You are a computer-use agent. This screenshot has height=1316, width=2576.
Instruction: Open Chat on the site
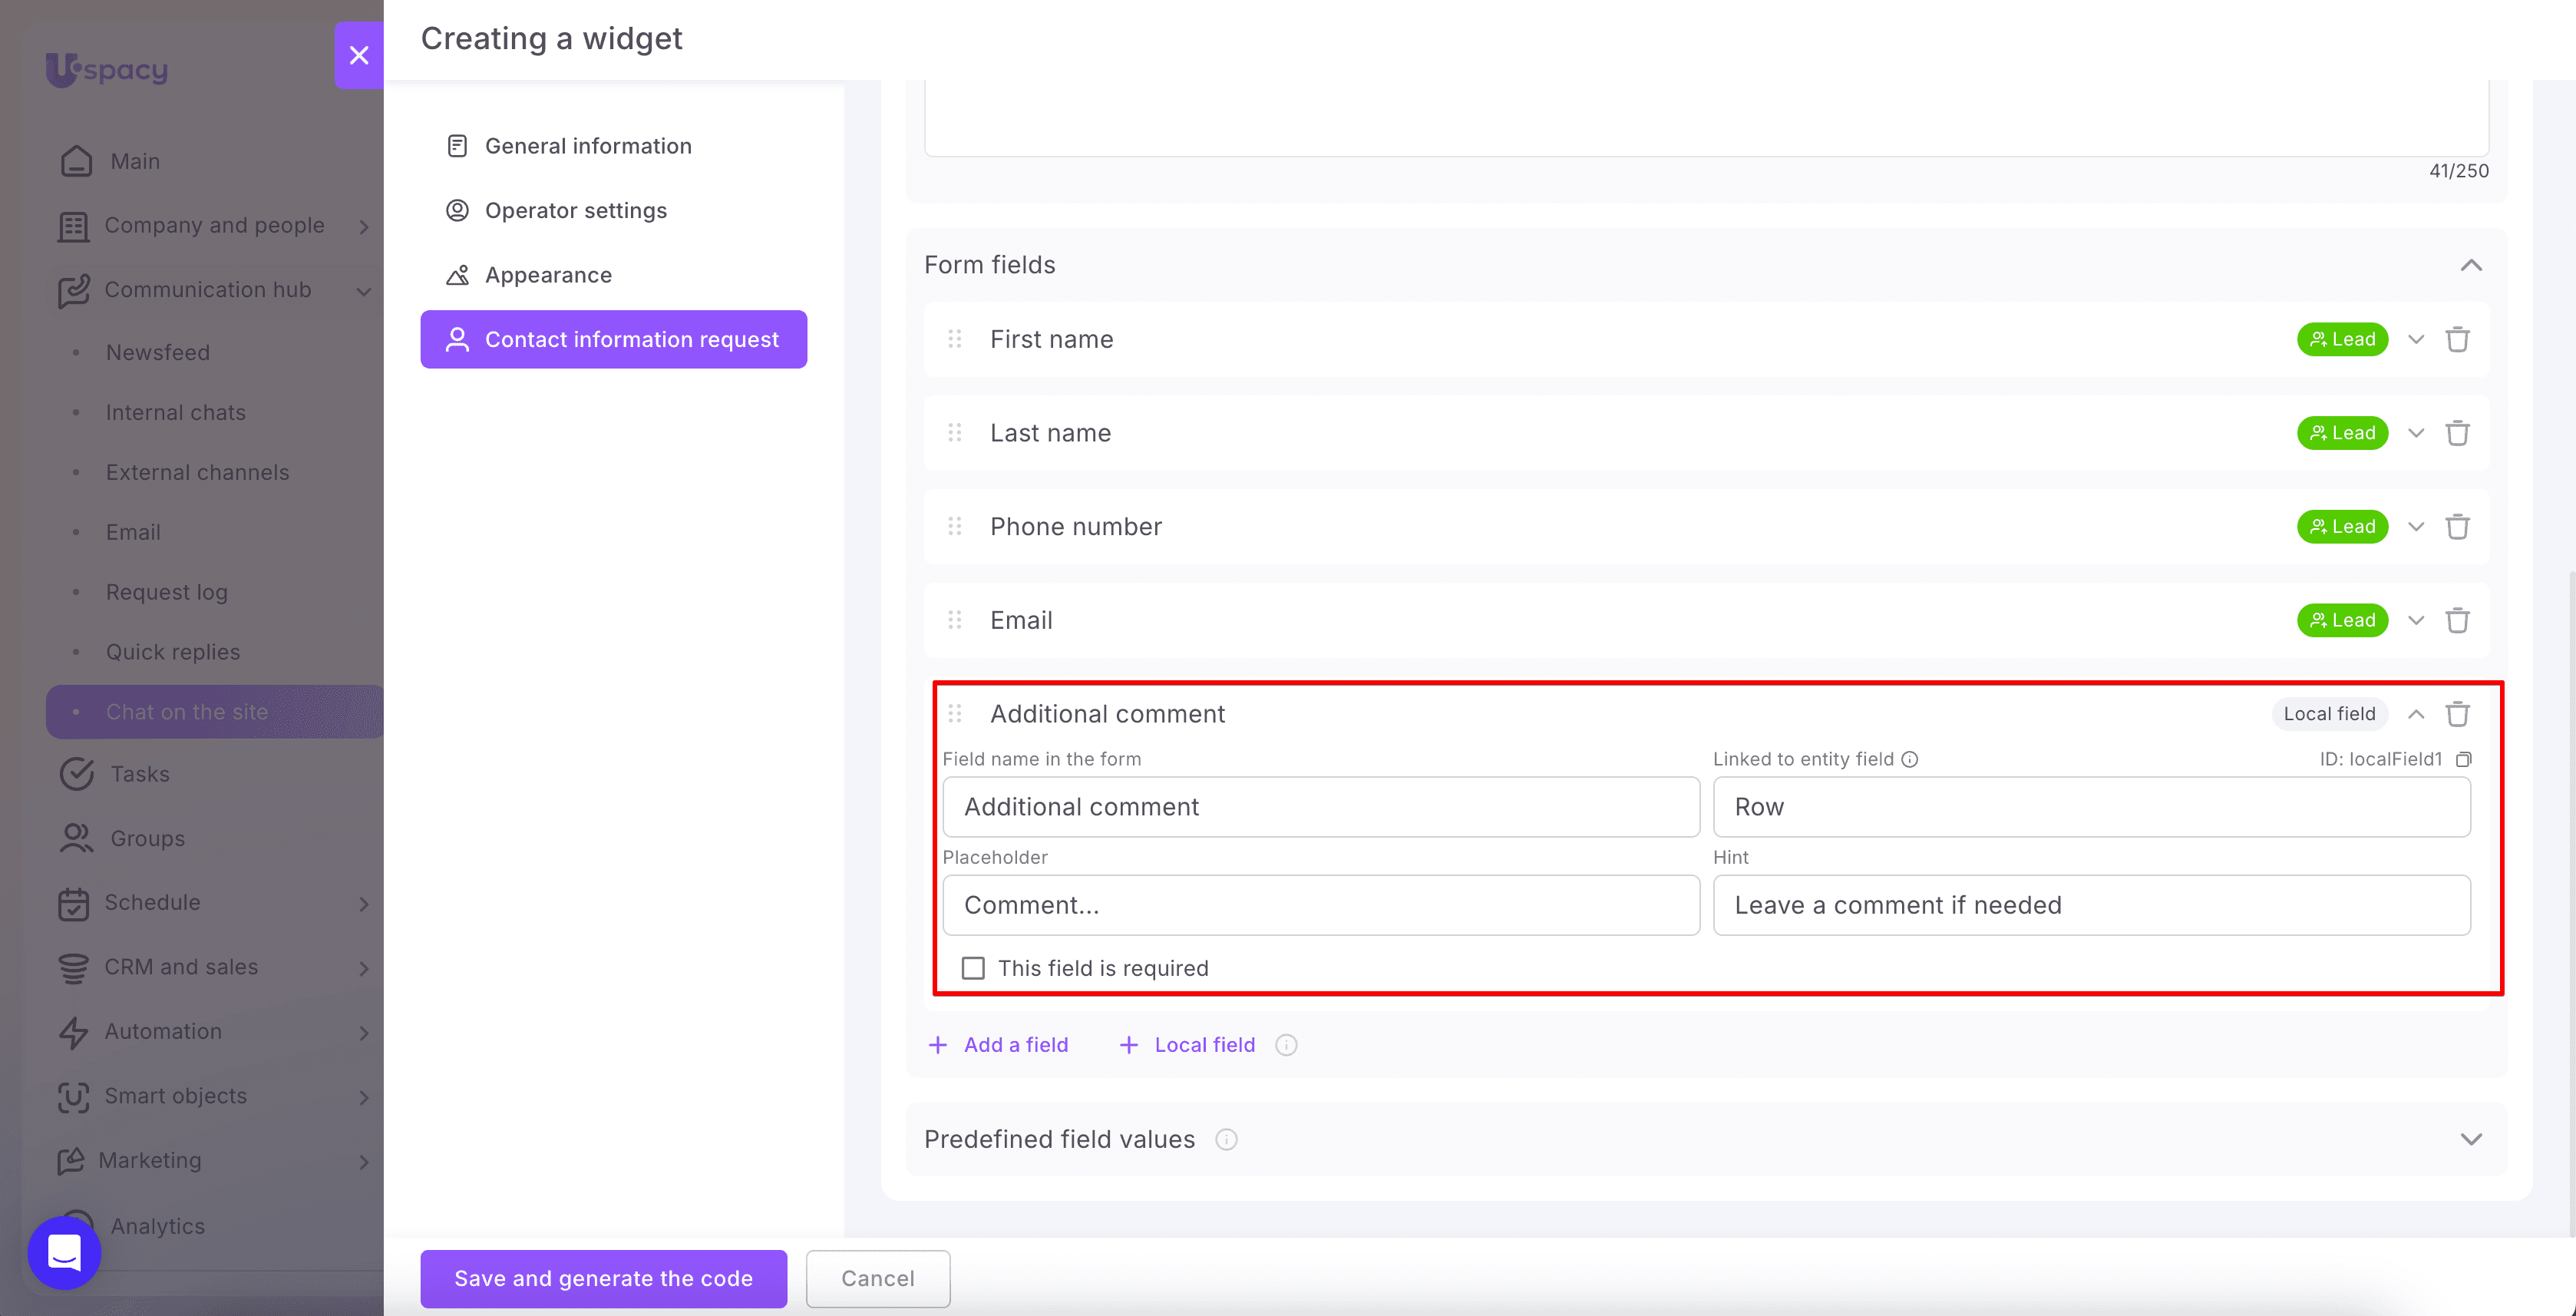coord(215,712)
